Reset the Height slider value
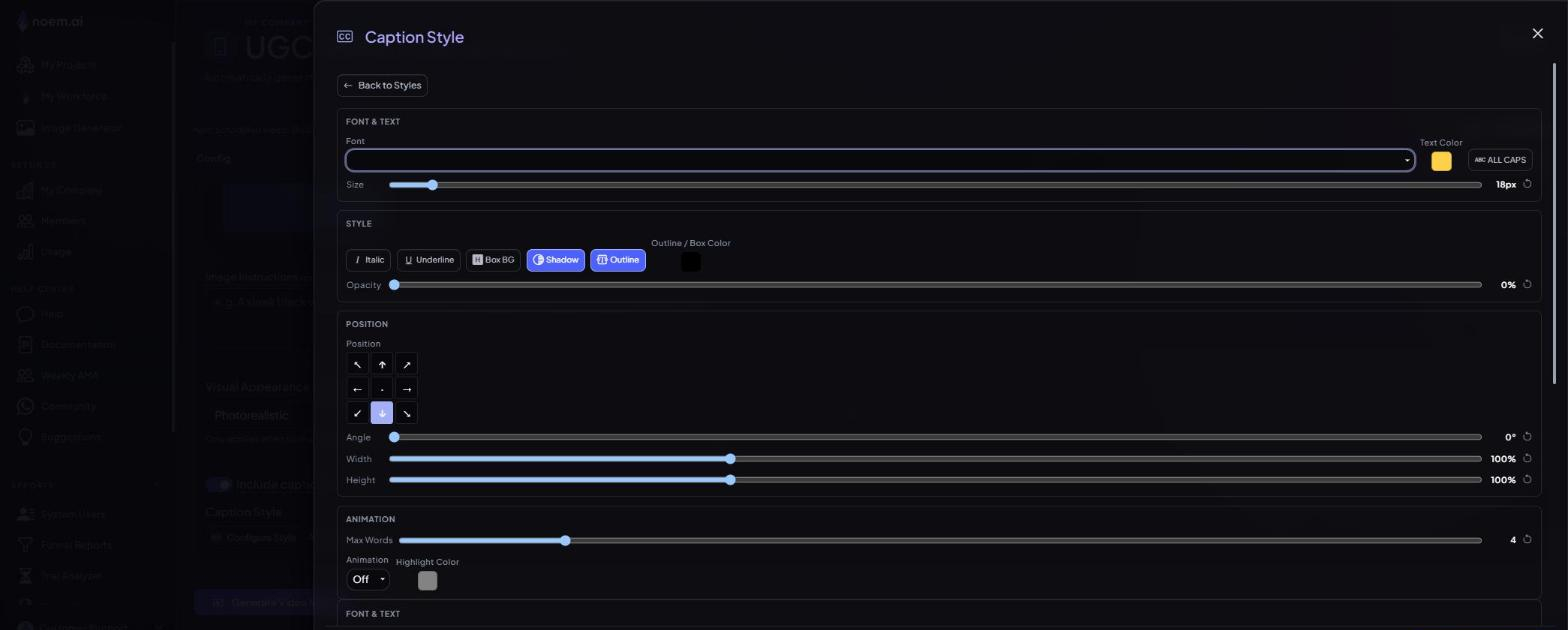The height and width of the screenshot is (630, 1568). pos(1527,480)
